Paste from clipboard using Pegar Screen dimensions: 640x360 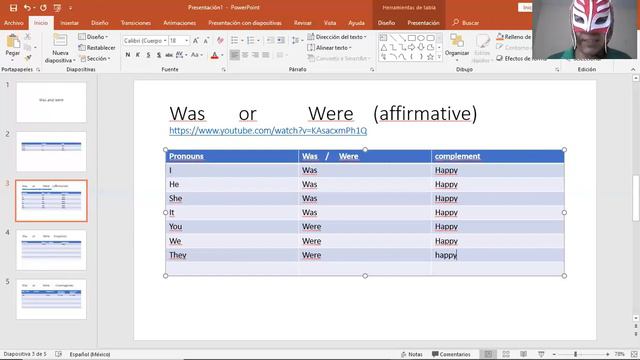tap(13, 46)
